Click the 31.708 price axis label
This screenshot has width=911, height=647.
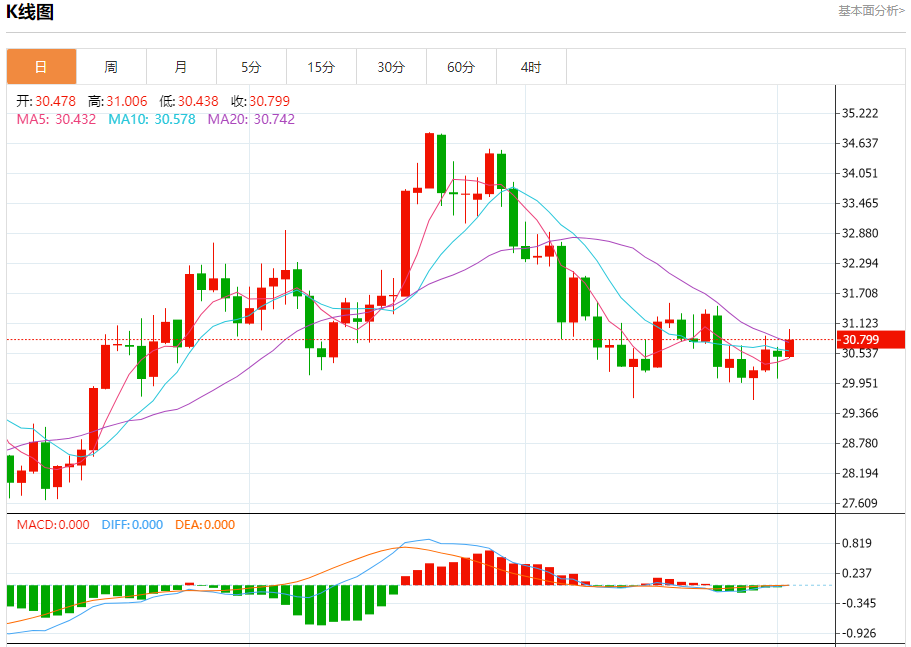(x=860, y=293)
